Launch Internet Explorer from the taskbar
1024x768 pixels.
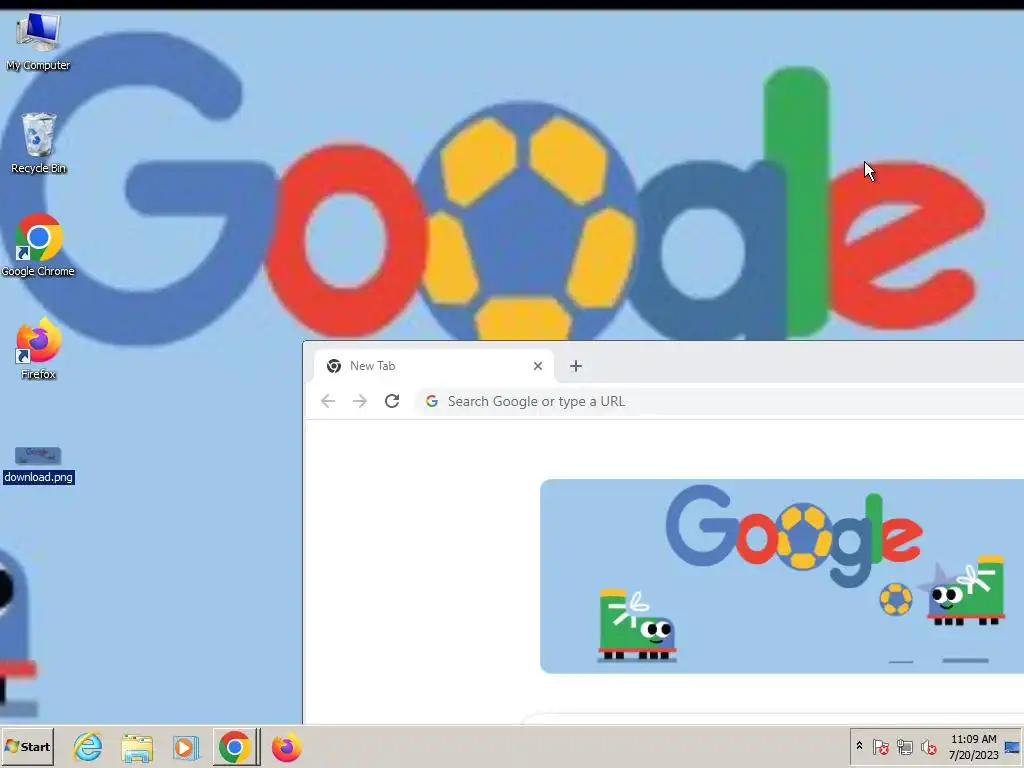click(88, 746)
